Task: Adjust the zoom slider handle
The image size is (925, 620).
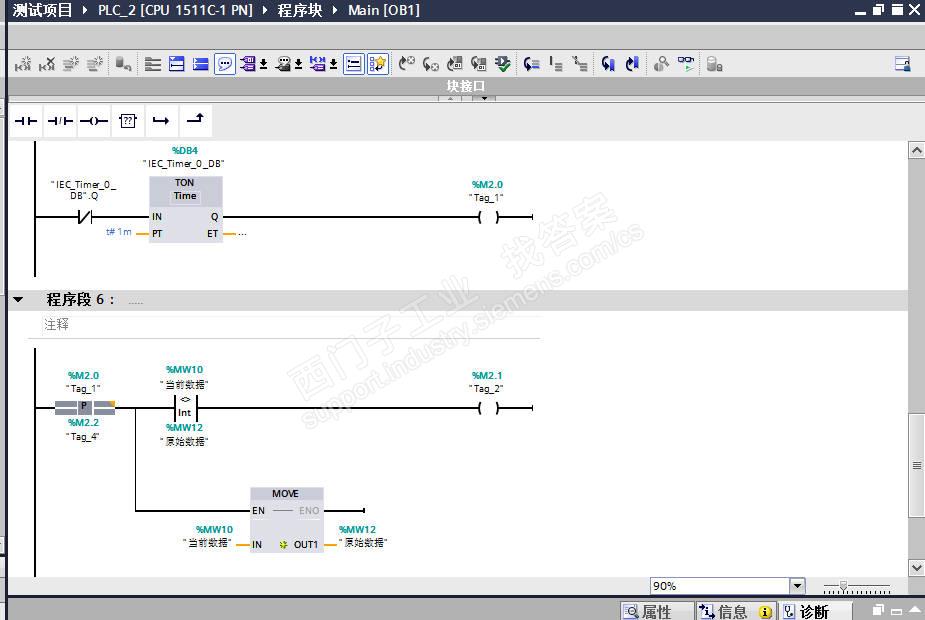Action: pos(844,586)
